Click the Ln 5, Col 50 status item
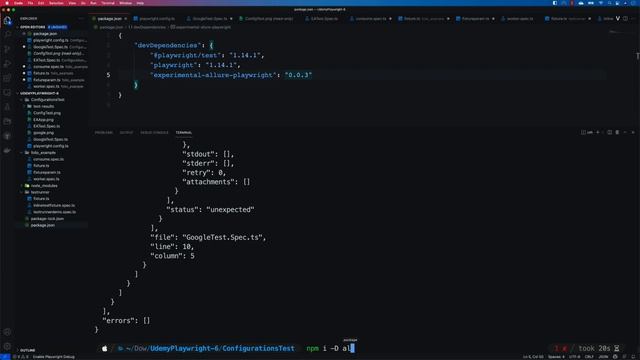The image size is (640, 360). pyautogui.click(x=533, y=357)
